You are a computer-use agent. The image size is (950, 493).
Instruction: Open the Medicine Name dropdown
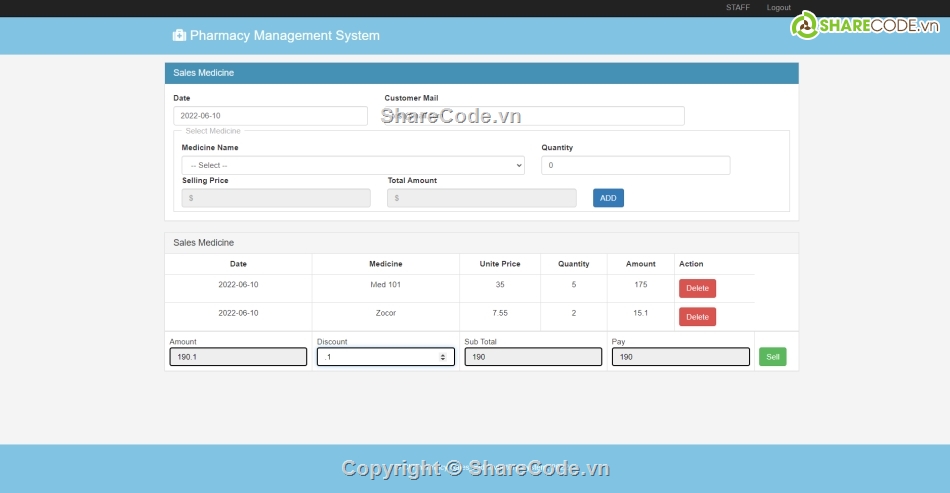point(353,165)
